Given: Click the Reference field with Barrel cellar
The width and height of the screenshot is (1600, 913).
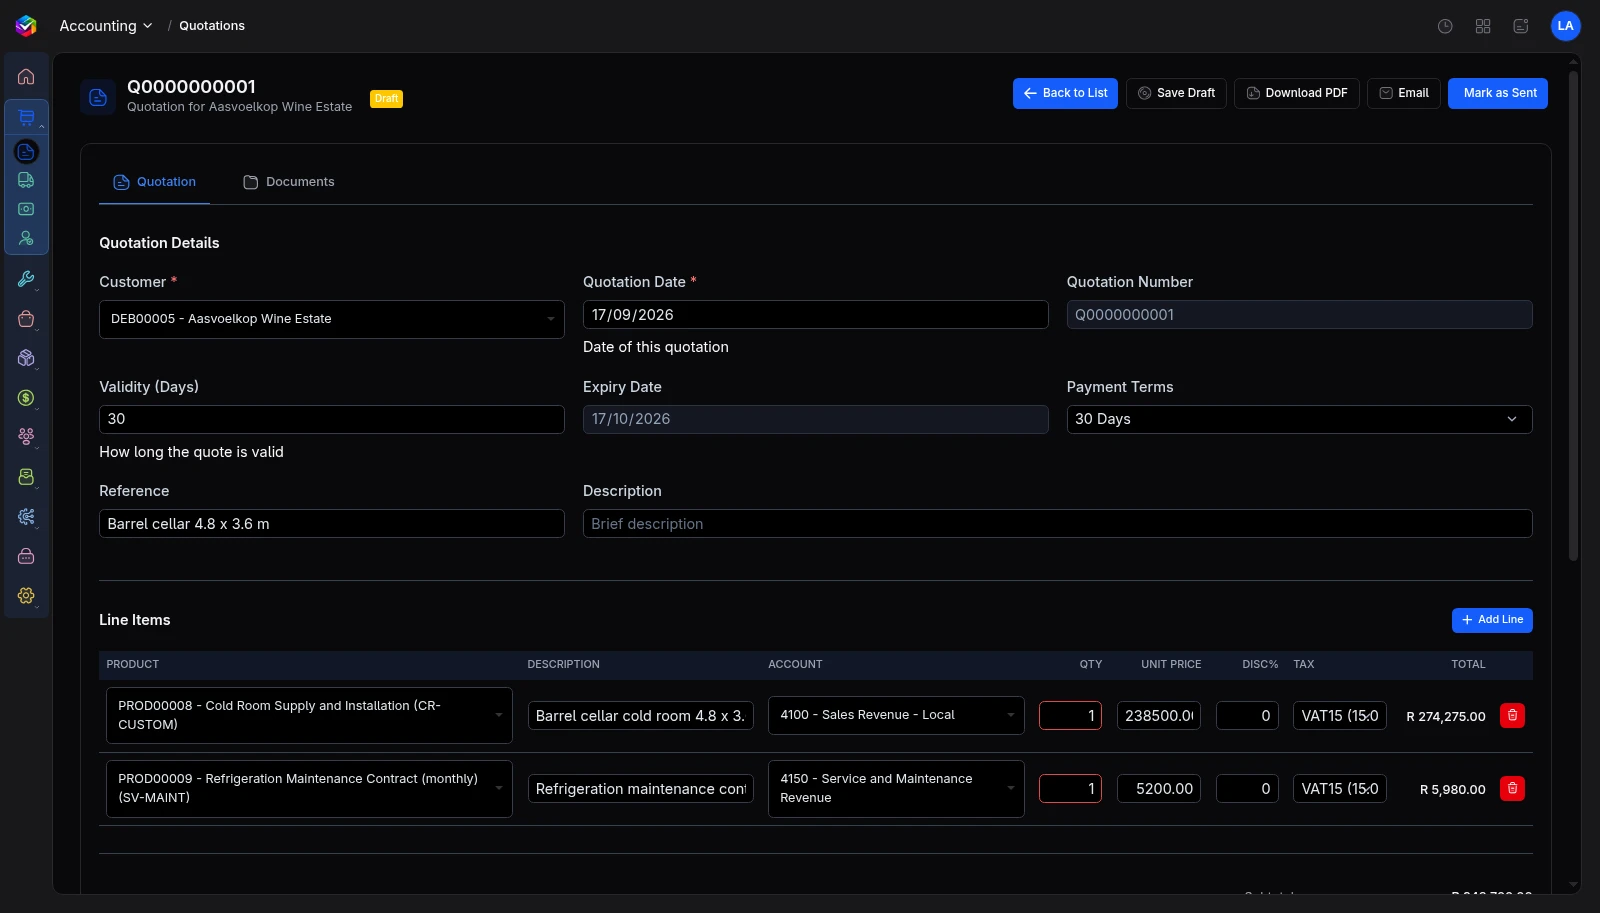Looking at the screenshot, I should (x=332, y=524).
